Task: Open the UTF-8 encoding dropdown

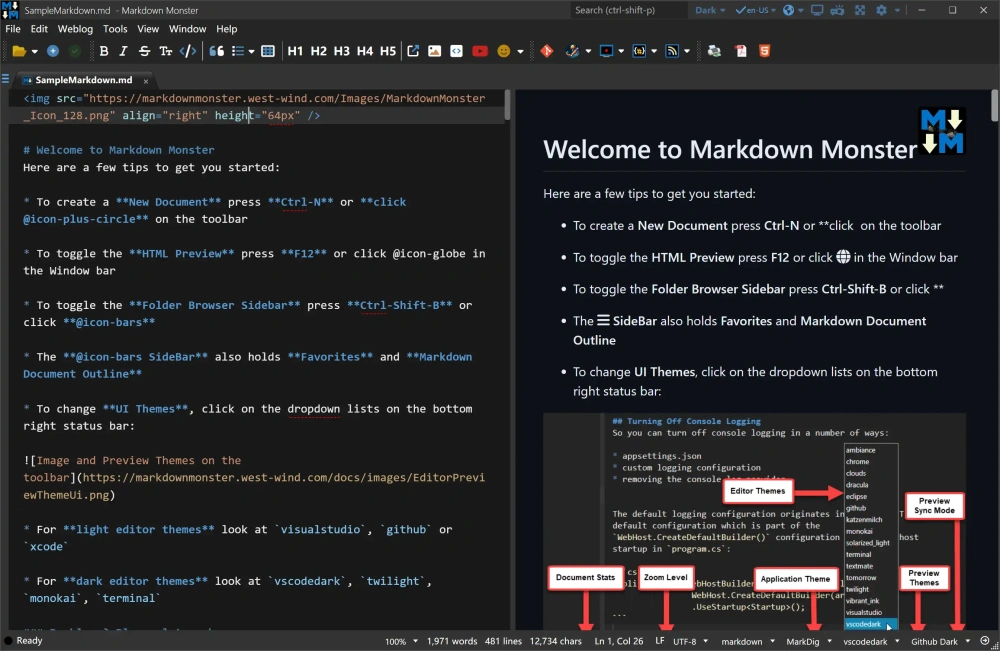Action: (691, 641)
